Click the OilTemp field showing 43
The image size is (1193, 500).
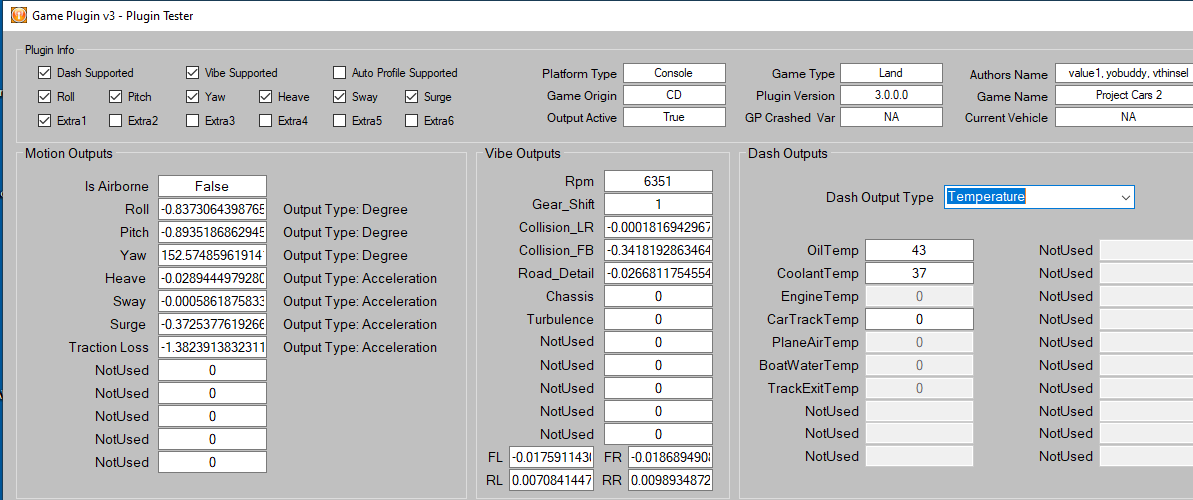pos(919,250)
